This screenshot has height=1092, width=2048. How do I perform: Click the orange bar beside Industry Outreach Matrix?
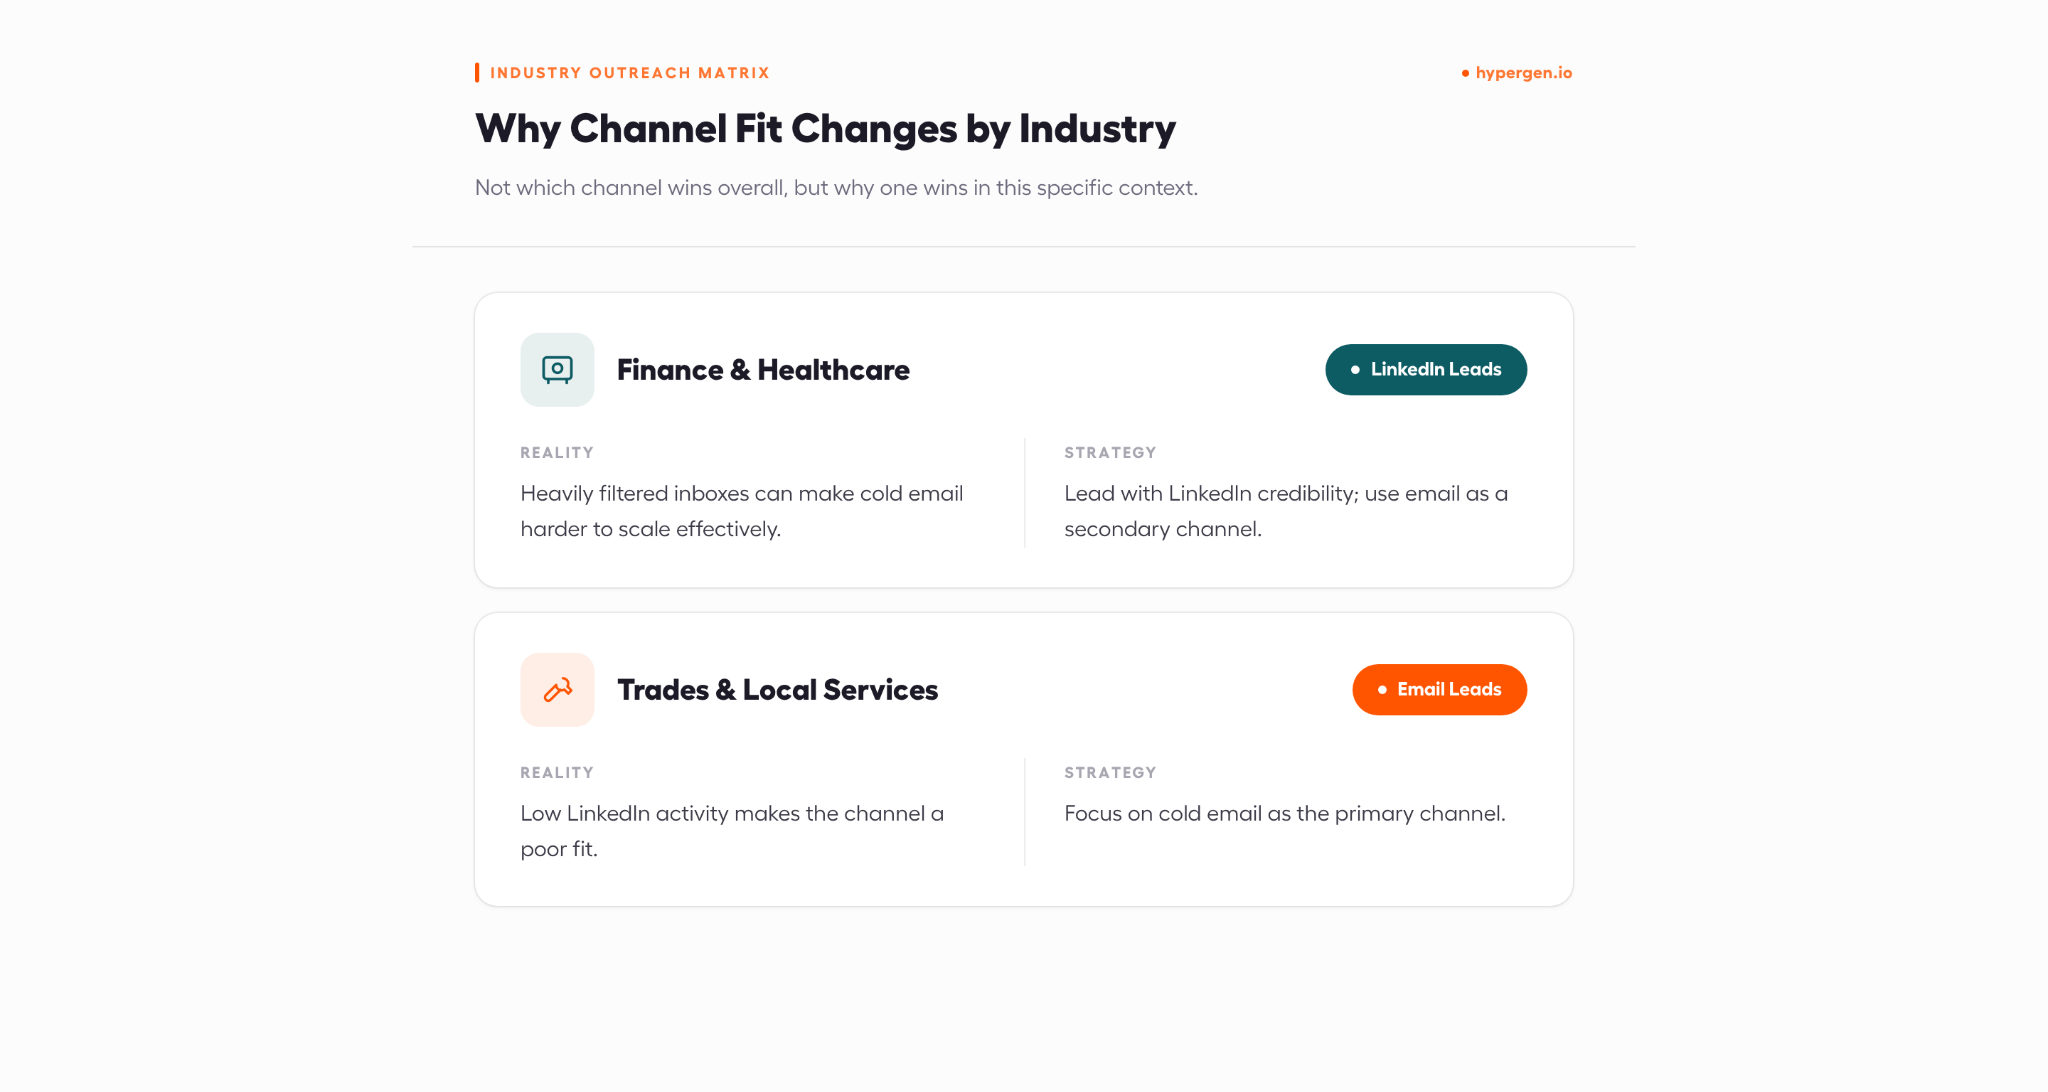[477, 73]
